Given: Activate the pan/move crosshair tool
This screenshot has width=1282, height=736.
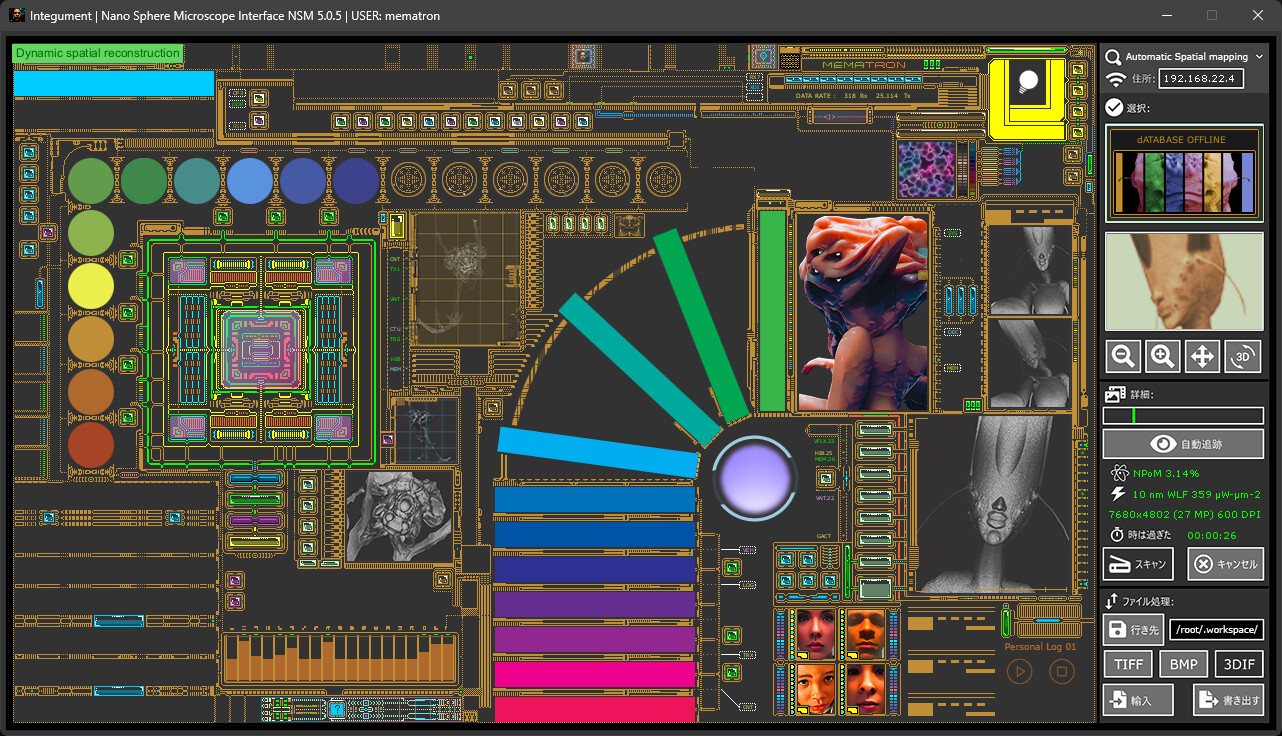Looking at the screenshot, I should click(1202, 355).
